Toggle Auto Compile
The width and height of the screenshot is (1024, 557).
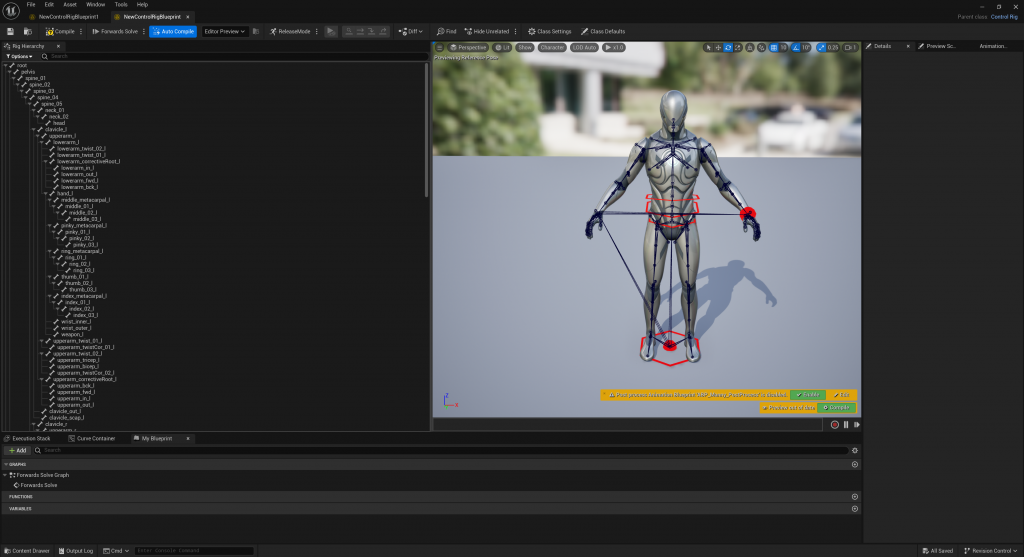pos(173,31)
